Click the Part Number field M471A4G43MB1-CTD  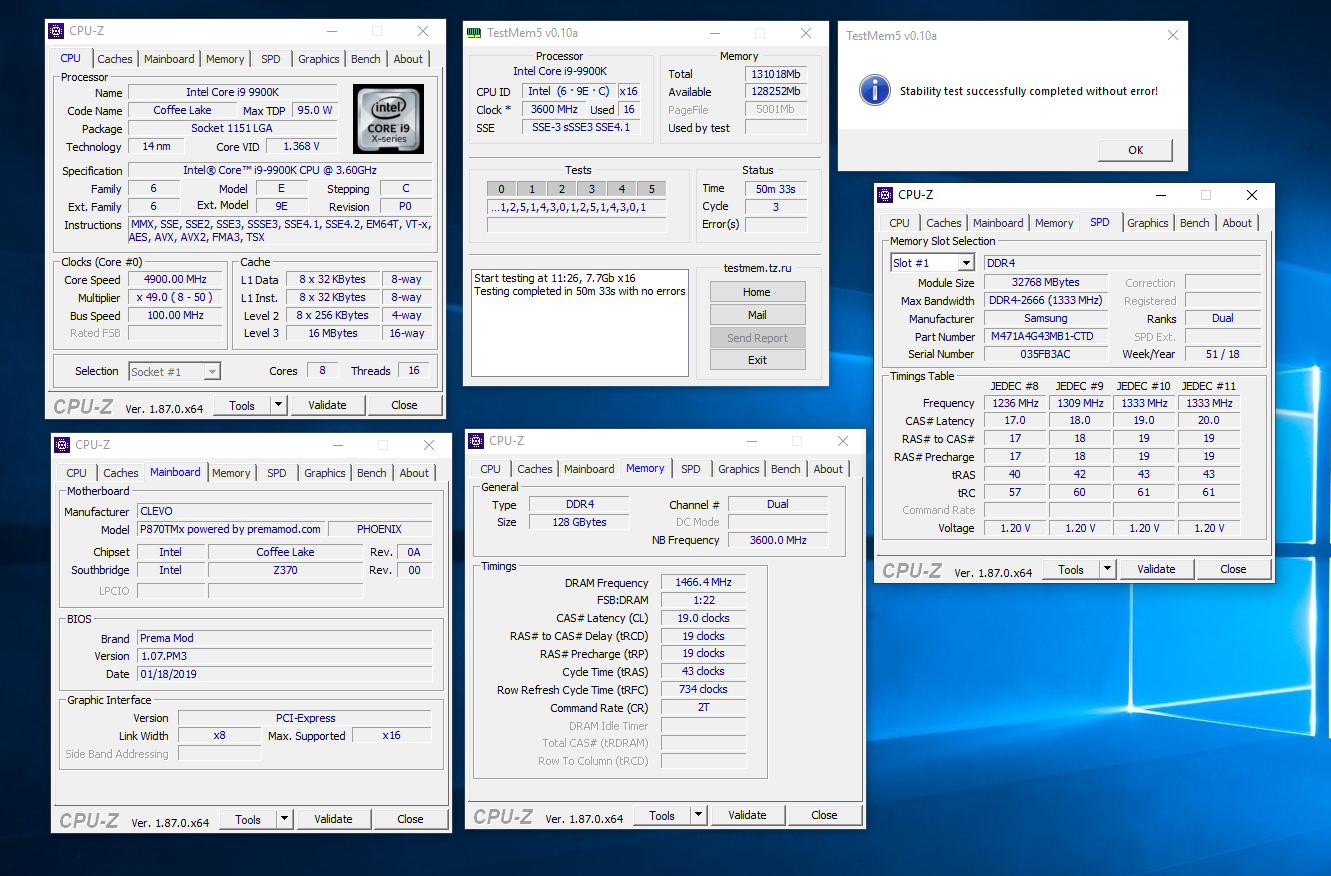(1046, 337)
